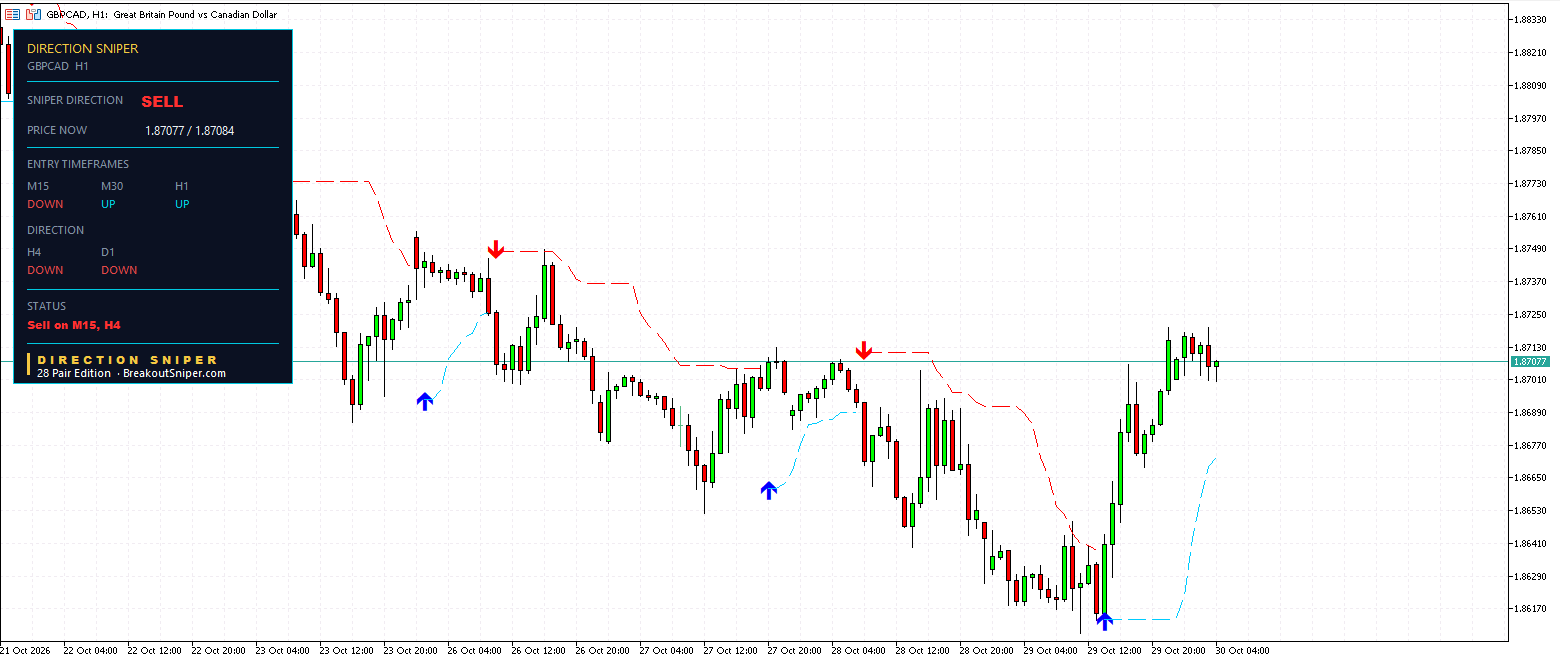Click the 21 Oct 2026 date label
The width and height of the screenshot is (1560, 662).
pos(27,650)
